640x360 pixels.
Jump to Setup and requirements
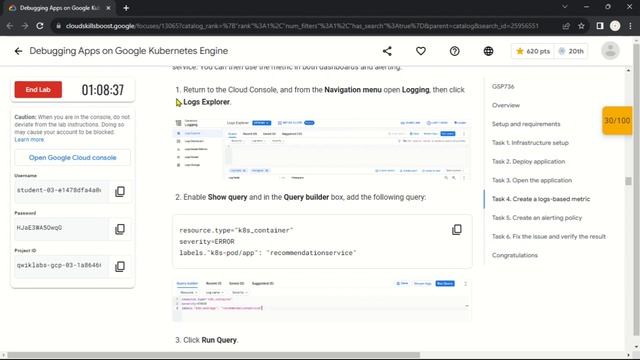tap(526, 124)
